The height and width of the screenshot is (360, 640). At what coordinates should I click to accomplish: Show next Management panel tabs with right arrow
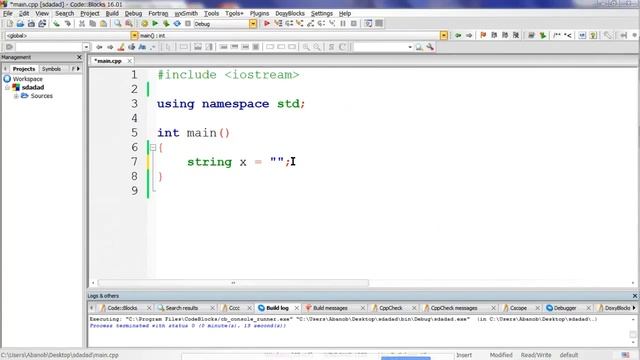coord(78,69)
